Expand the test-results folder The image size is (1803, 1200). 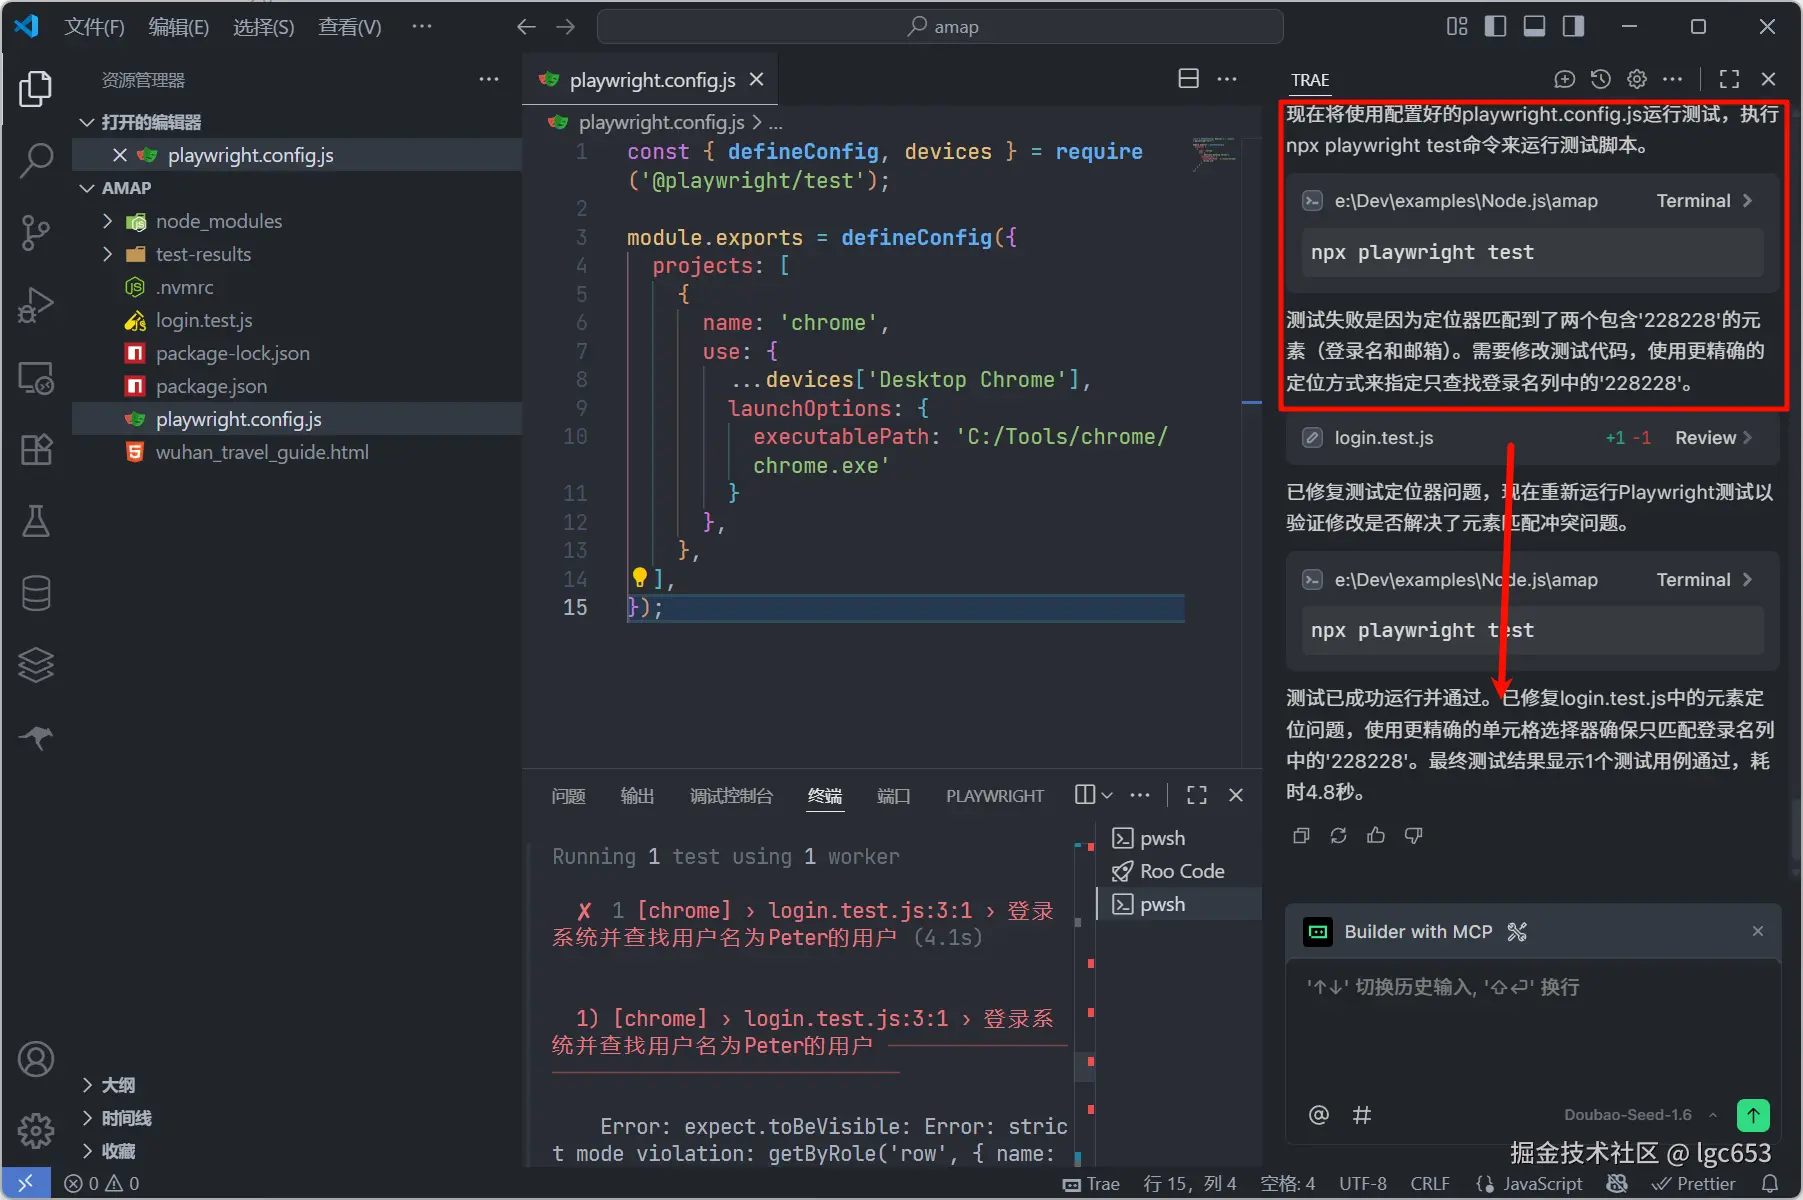coord(107,254)
